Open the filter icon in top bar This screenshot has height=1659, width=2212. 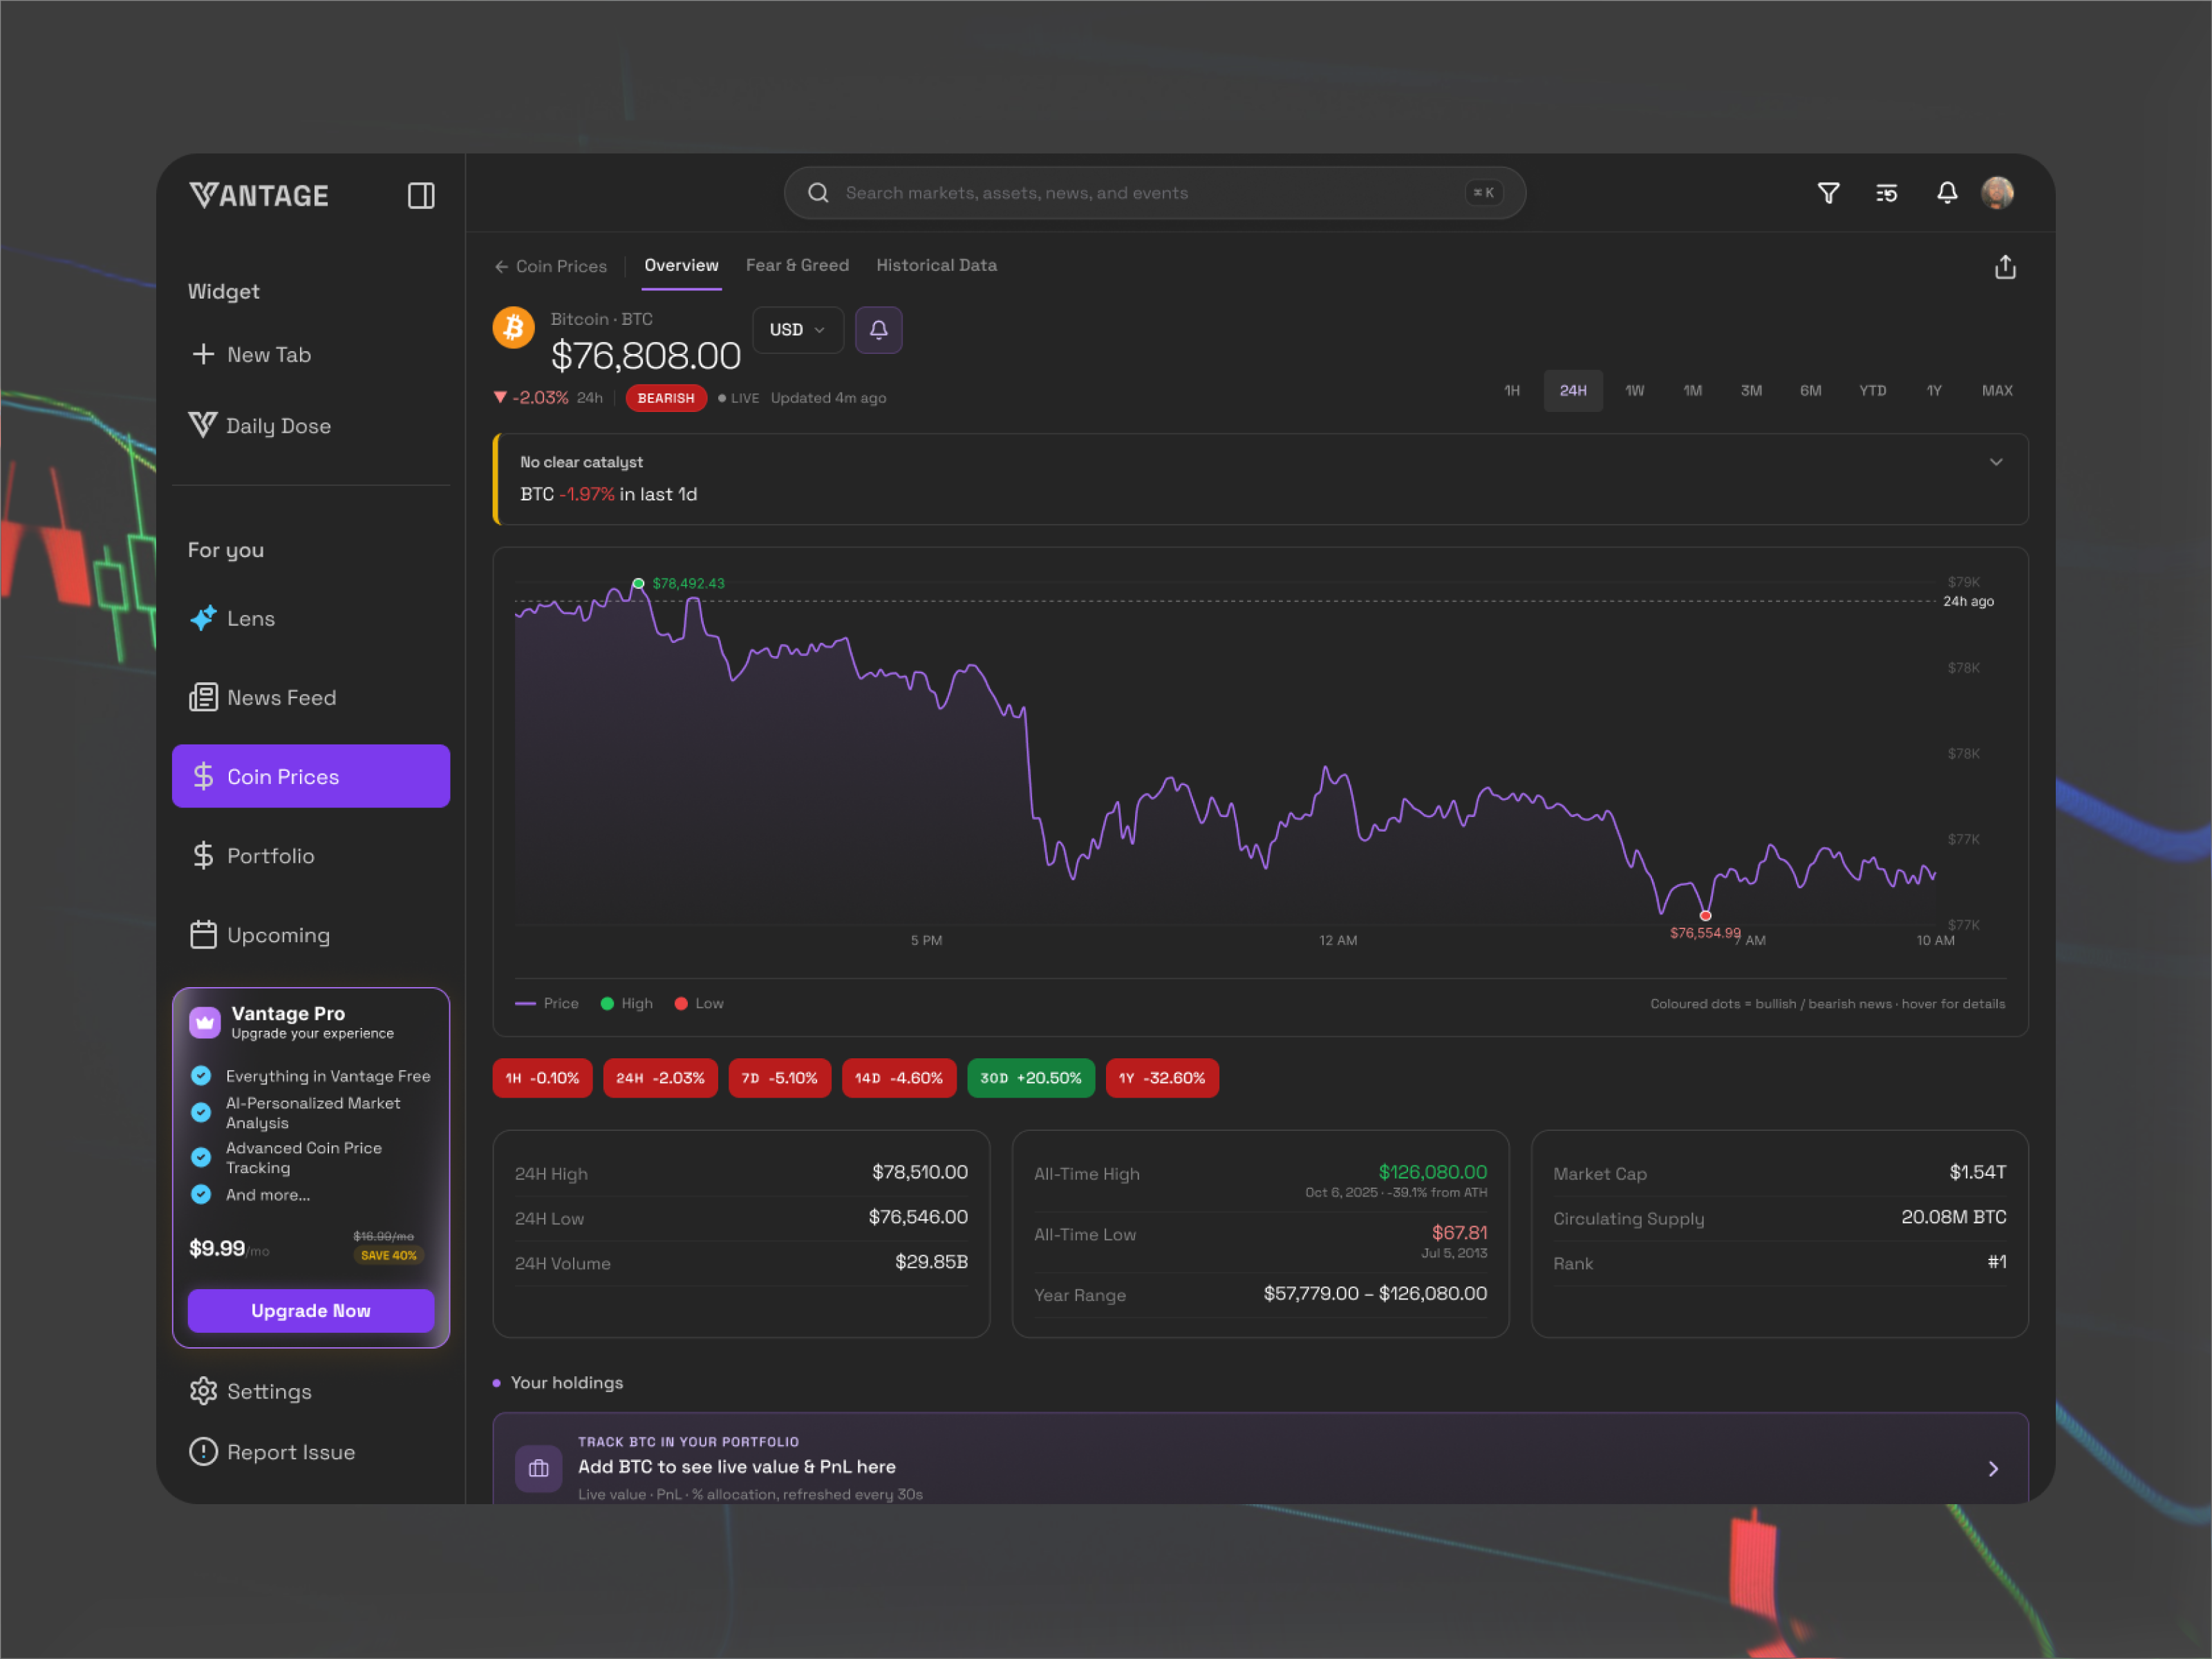click(x=1828, y=193)
